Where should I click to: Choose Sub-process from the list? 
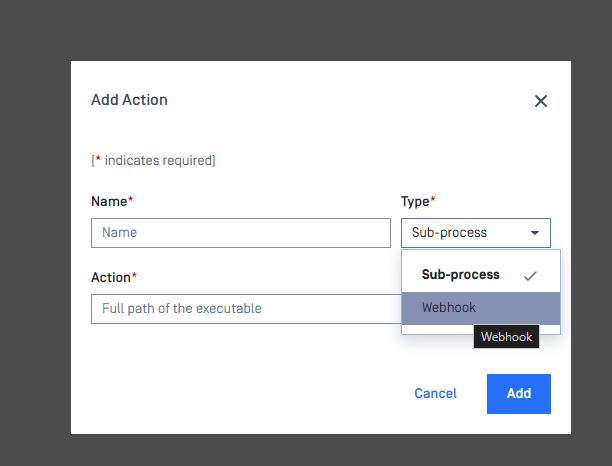[x=481, y=274]
